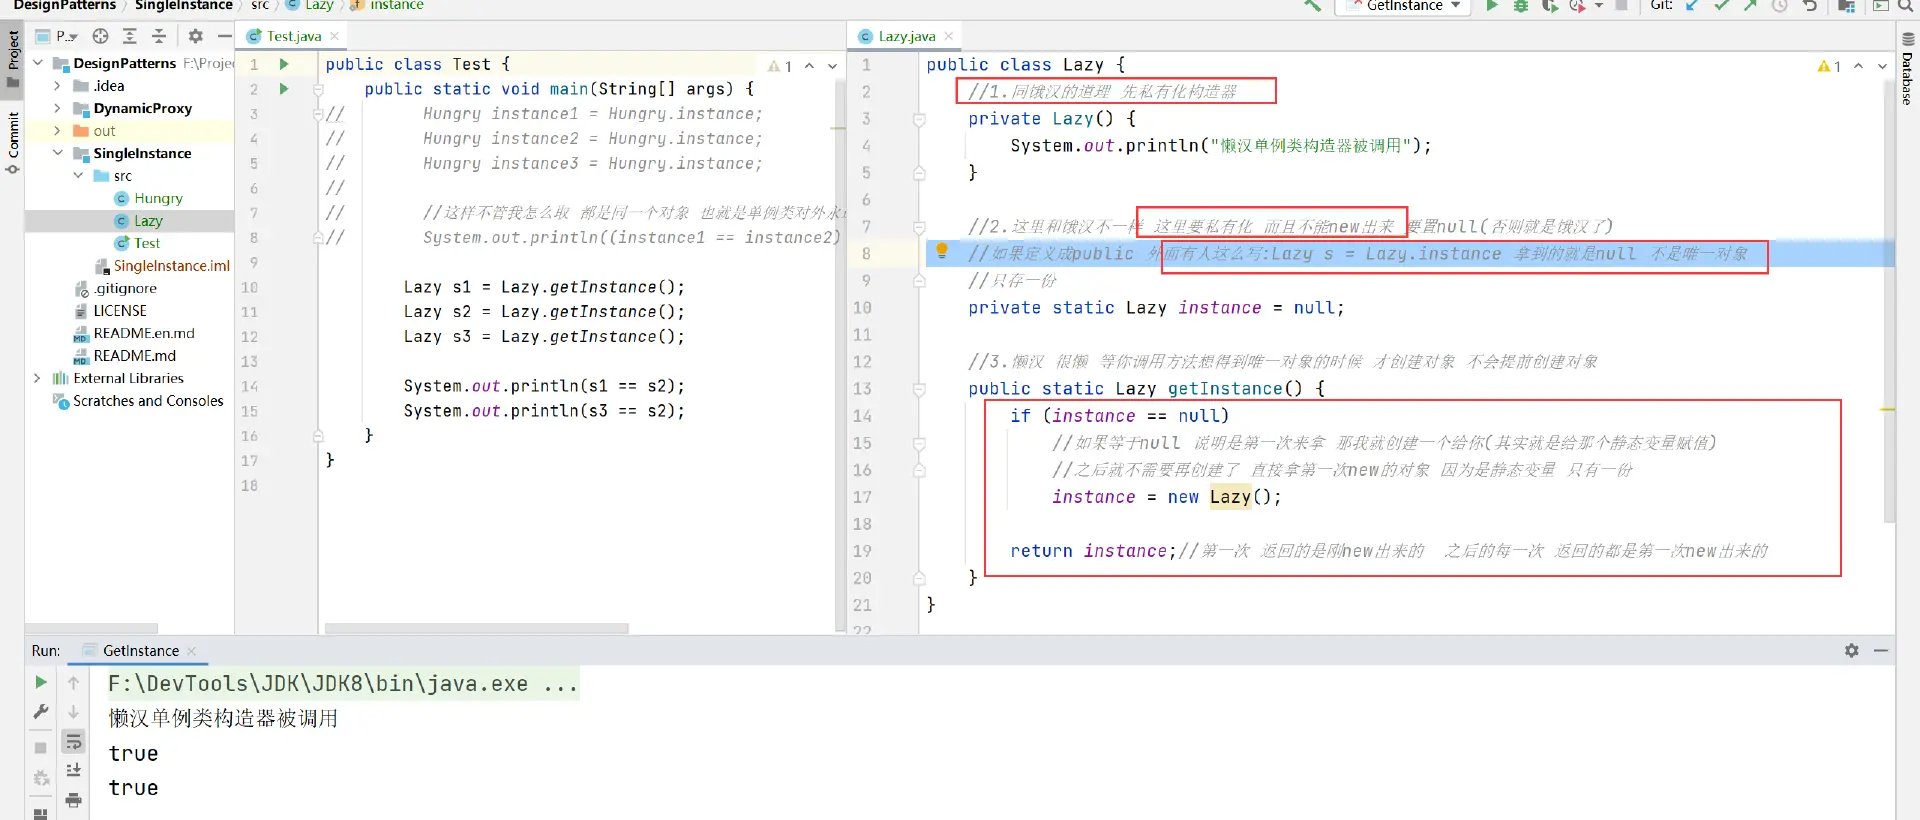Click the Git commit checkmark icon
The height and width of the screenshot is (820, 1920).
tap(1721, 6)
